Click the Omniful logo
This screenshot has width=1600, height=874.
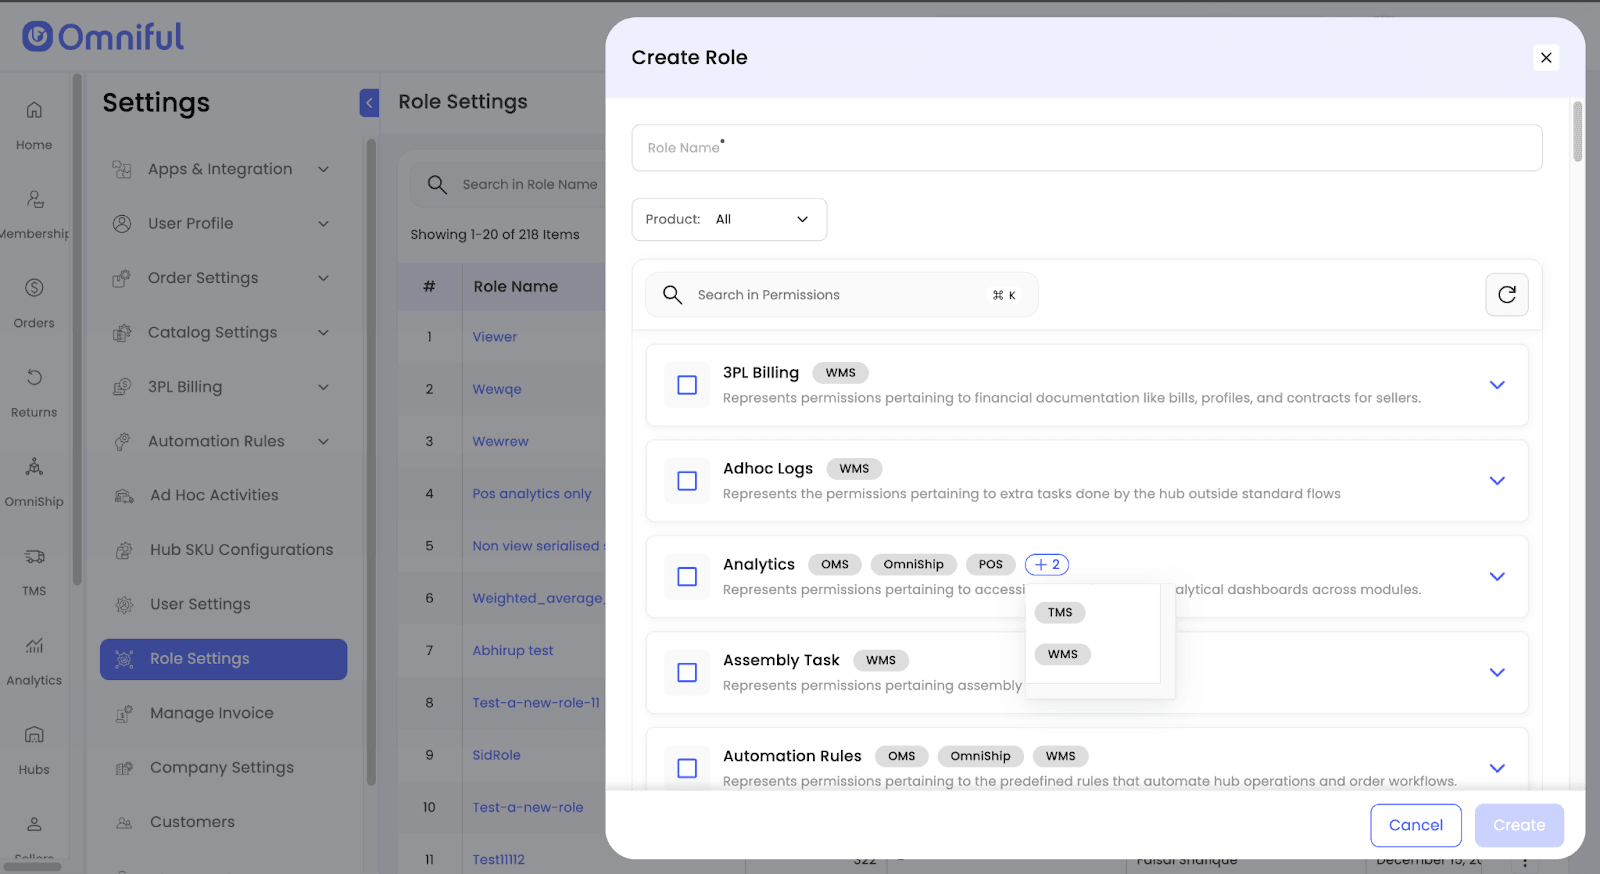(103, 37)
